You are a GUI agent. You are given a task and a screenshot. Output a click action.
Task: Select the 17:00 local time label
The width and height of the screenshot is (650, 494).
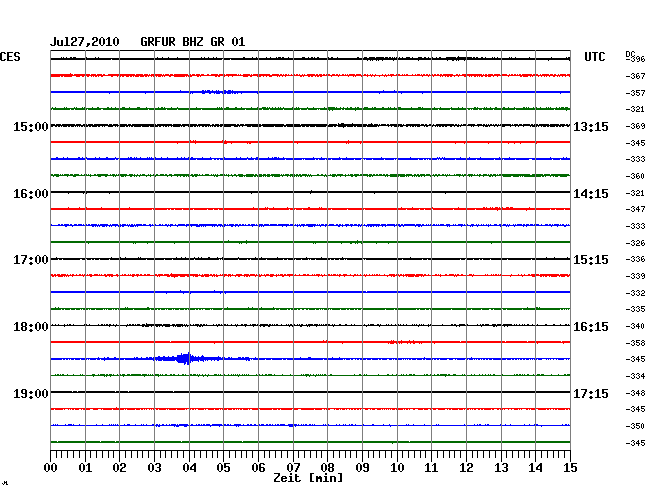tap(31, 260)
